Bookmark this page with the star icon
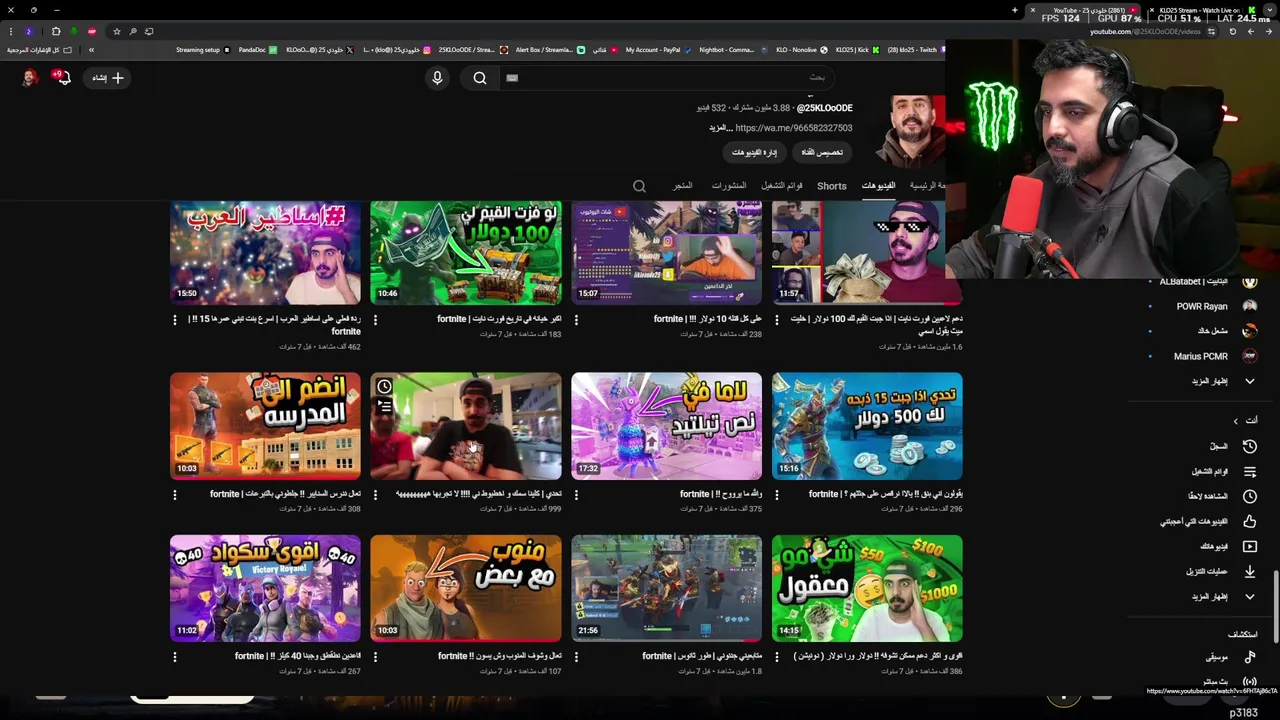 [116, 31]
